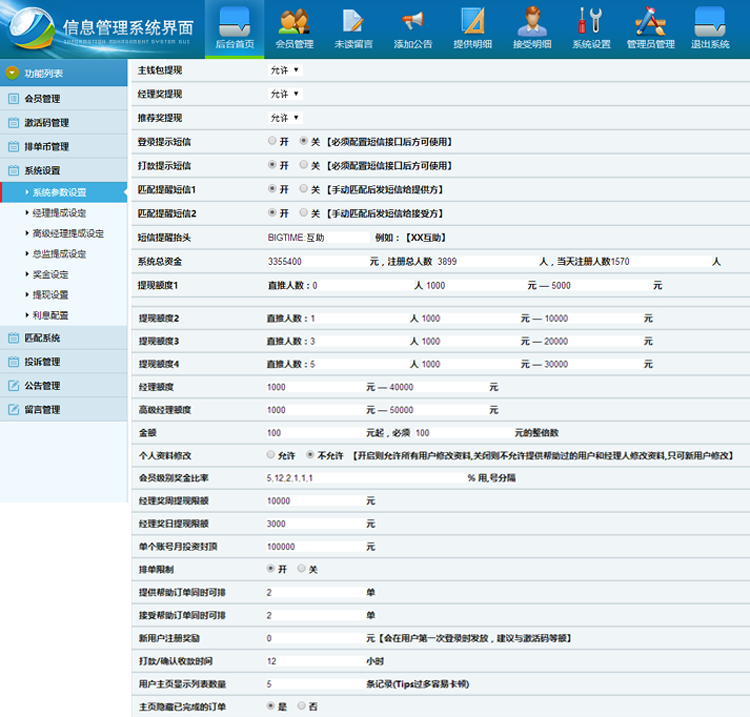Open the 后台首页 toolbar icon
750x717 pixels.
click(x=234, y=22)
